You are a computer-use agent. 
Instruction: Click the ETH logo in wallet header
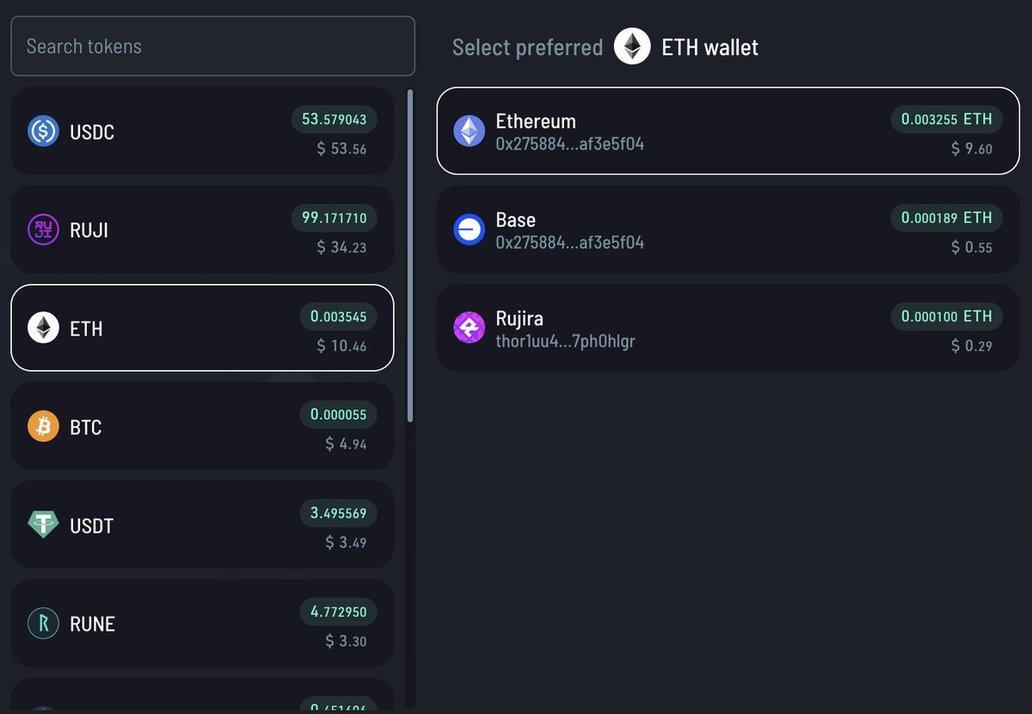pos(632,47)
